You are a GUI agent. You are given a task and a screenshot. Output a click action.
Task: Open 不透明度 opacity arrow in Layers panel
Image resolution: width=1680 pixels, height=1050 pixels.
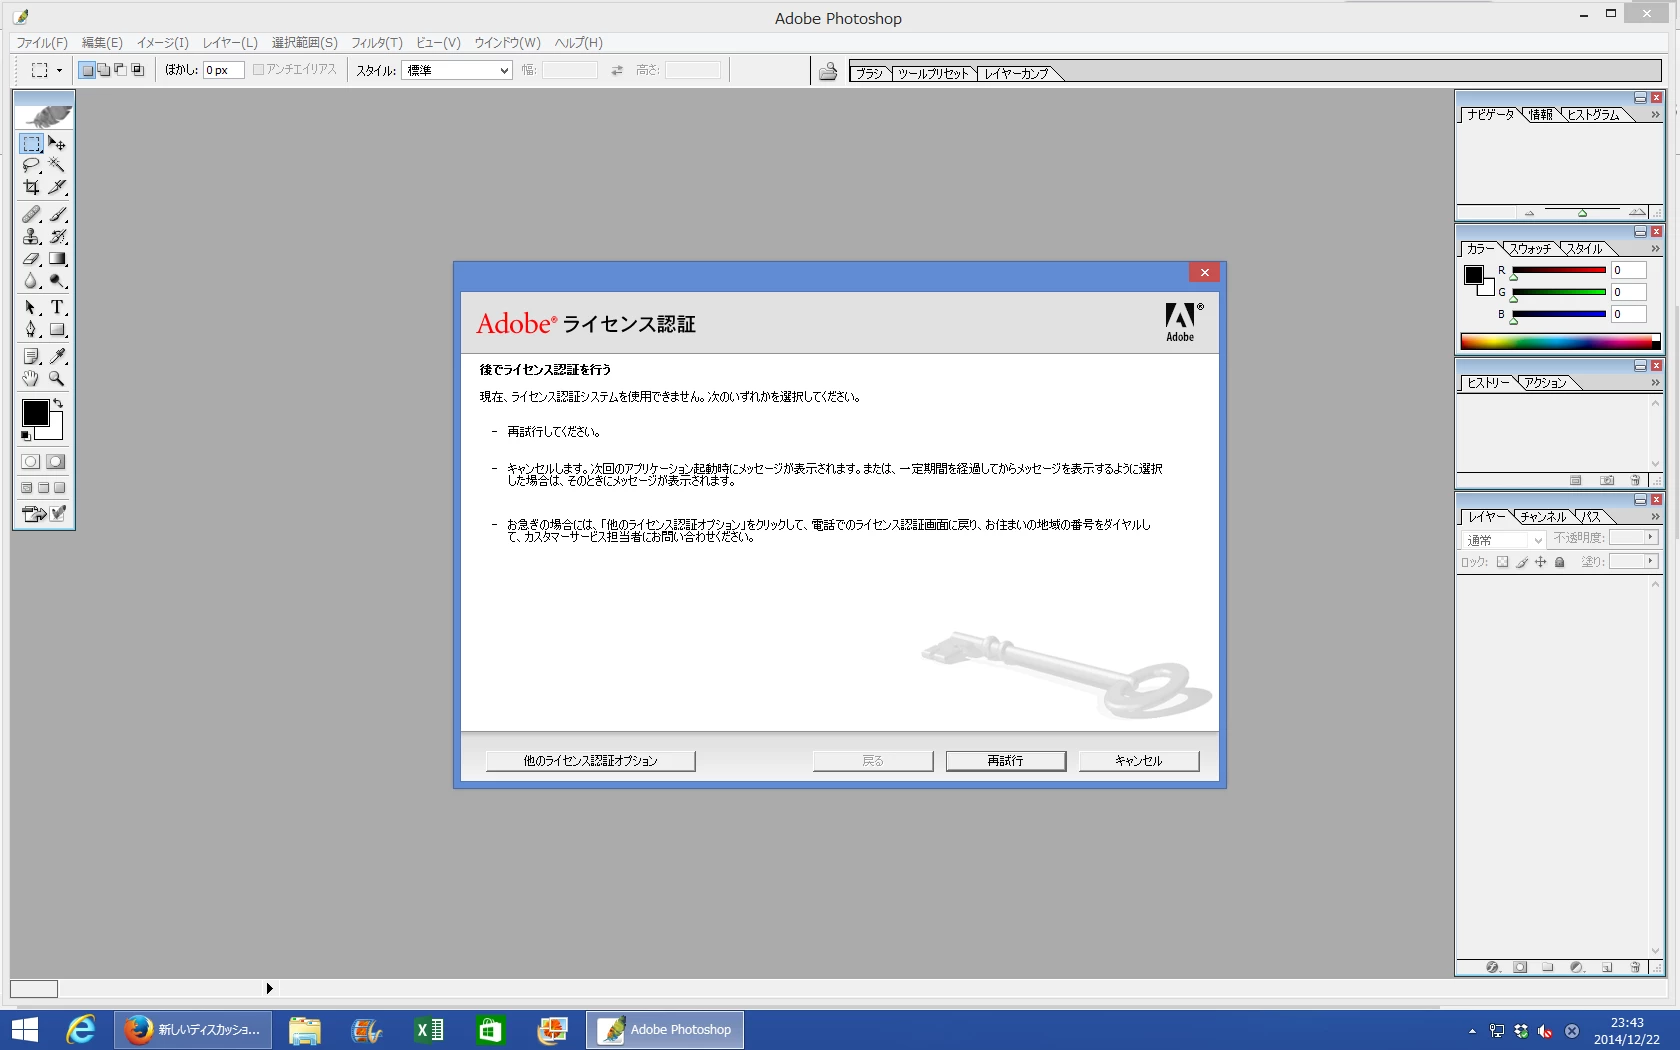coord(1650,538)
